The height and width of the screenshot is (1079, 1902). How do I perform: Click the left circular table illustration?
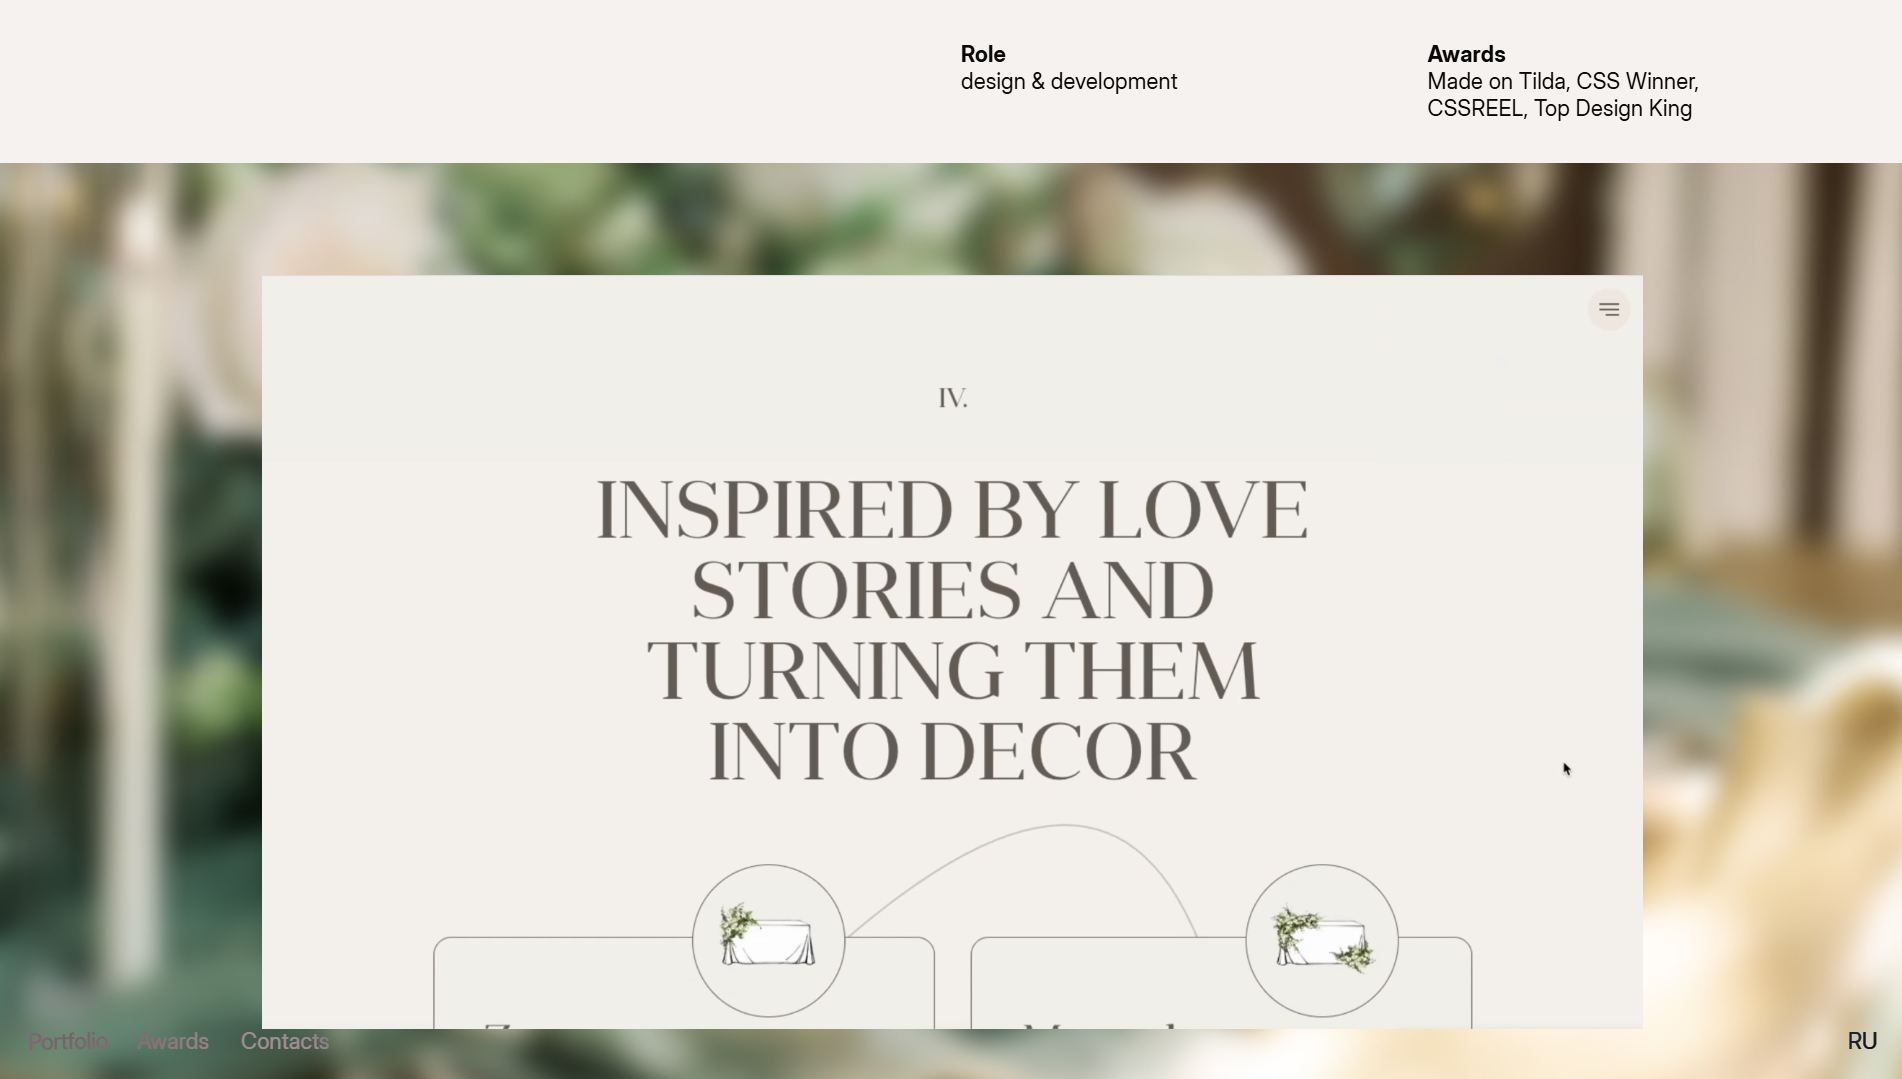point(769,941)
